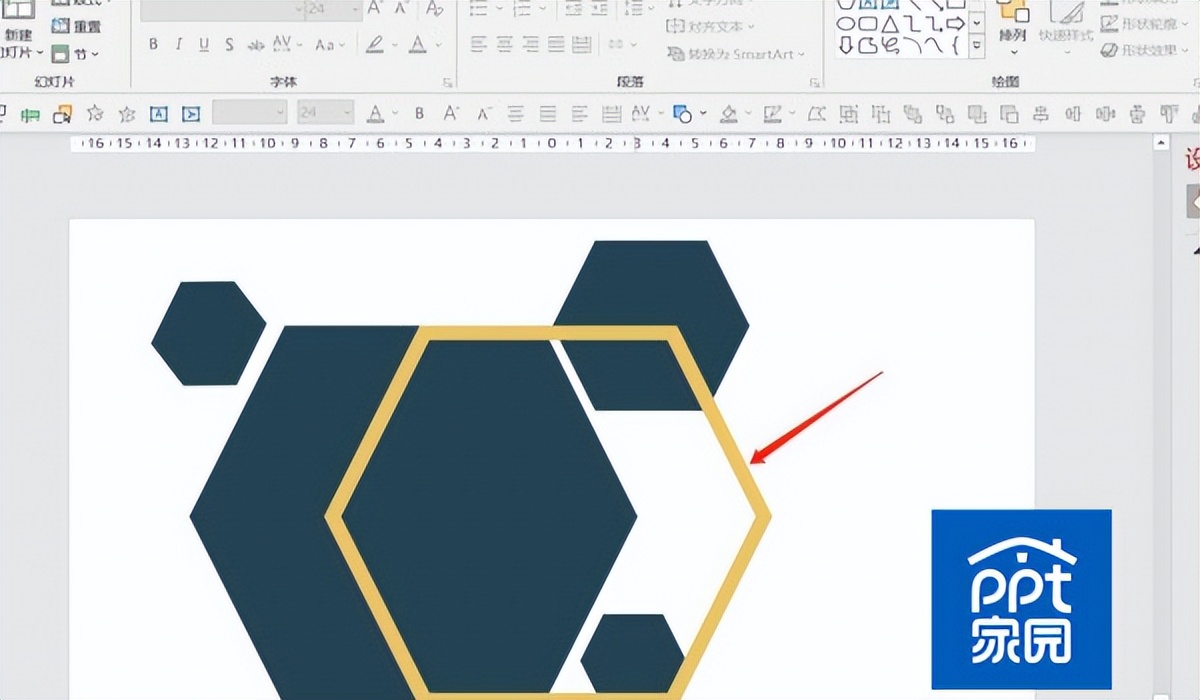Select the left brace shape in gallery
This screenshot has width=1200, height=700.
(954, 44)
